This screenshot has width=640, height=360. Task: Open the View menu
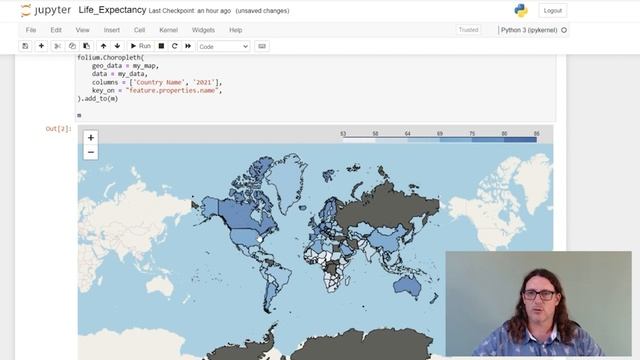point(82,30)
